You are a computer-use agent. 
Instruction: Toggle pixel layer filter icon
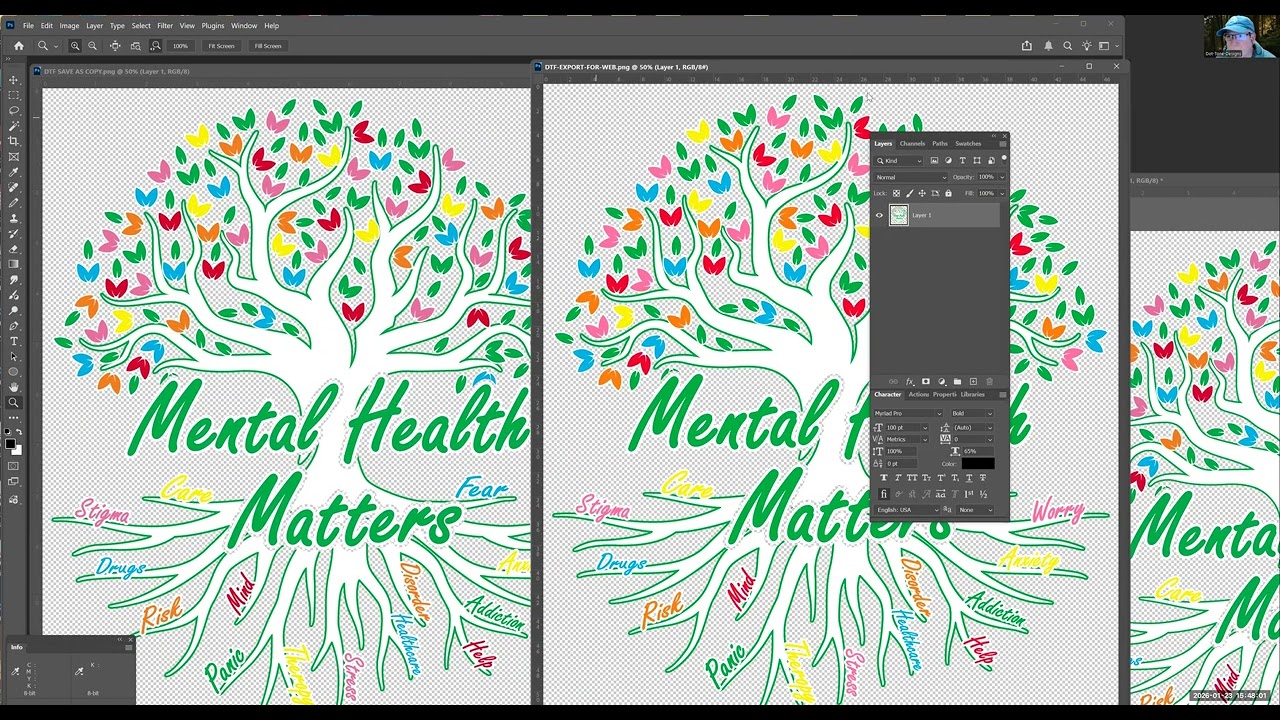point(935,161)
